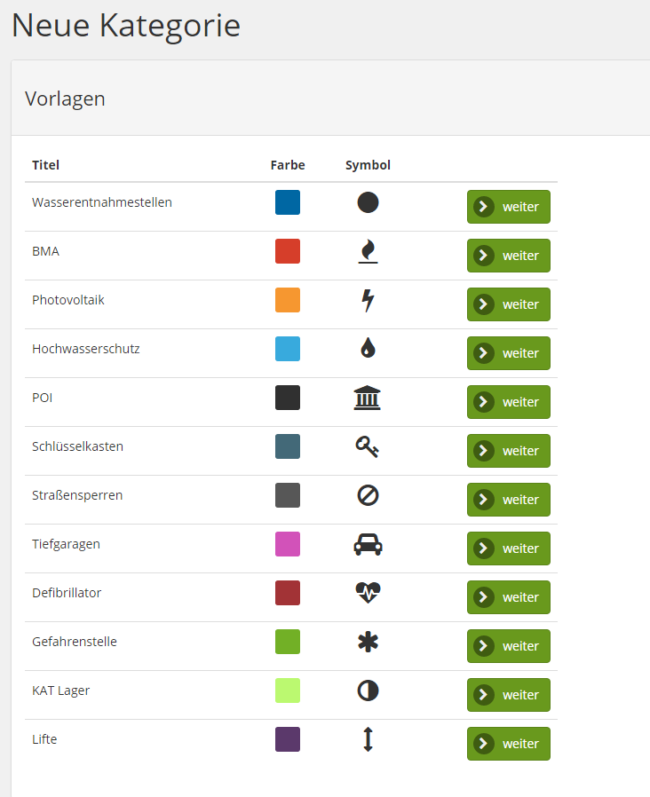Click the half-circle KAT Lager icon
Image resolution: width=650 pixels, height=797 pixels.
pos(368,691)
